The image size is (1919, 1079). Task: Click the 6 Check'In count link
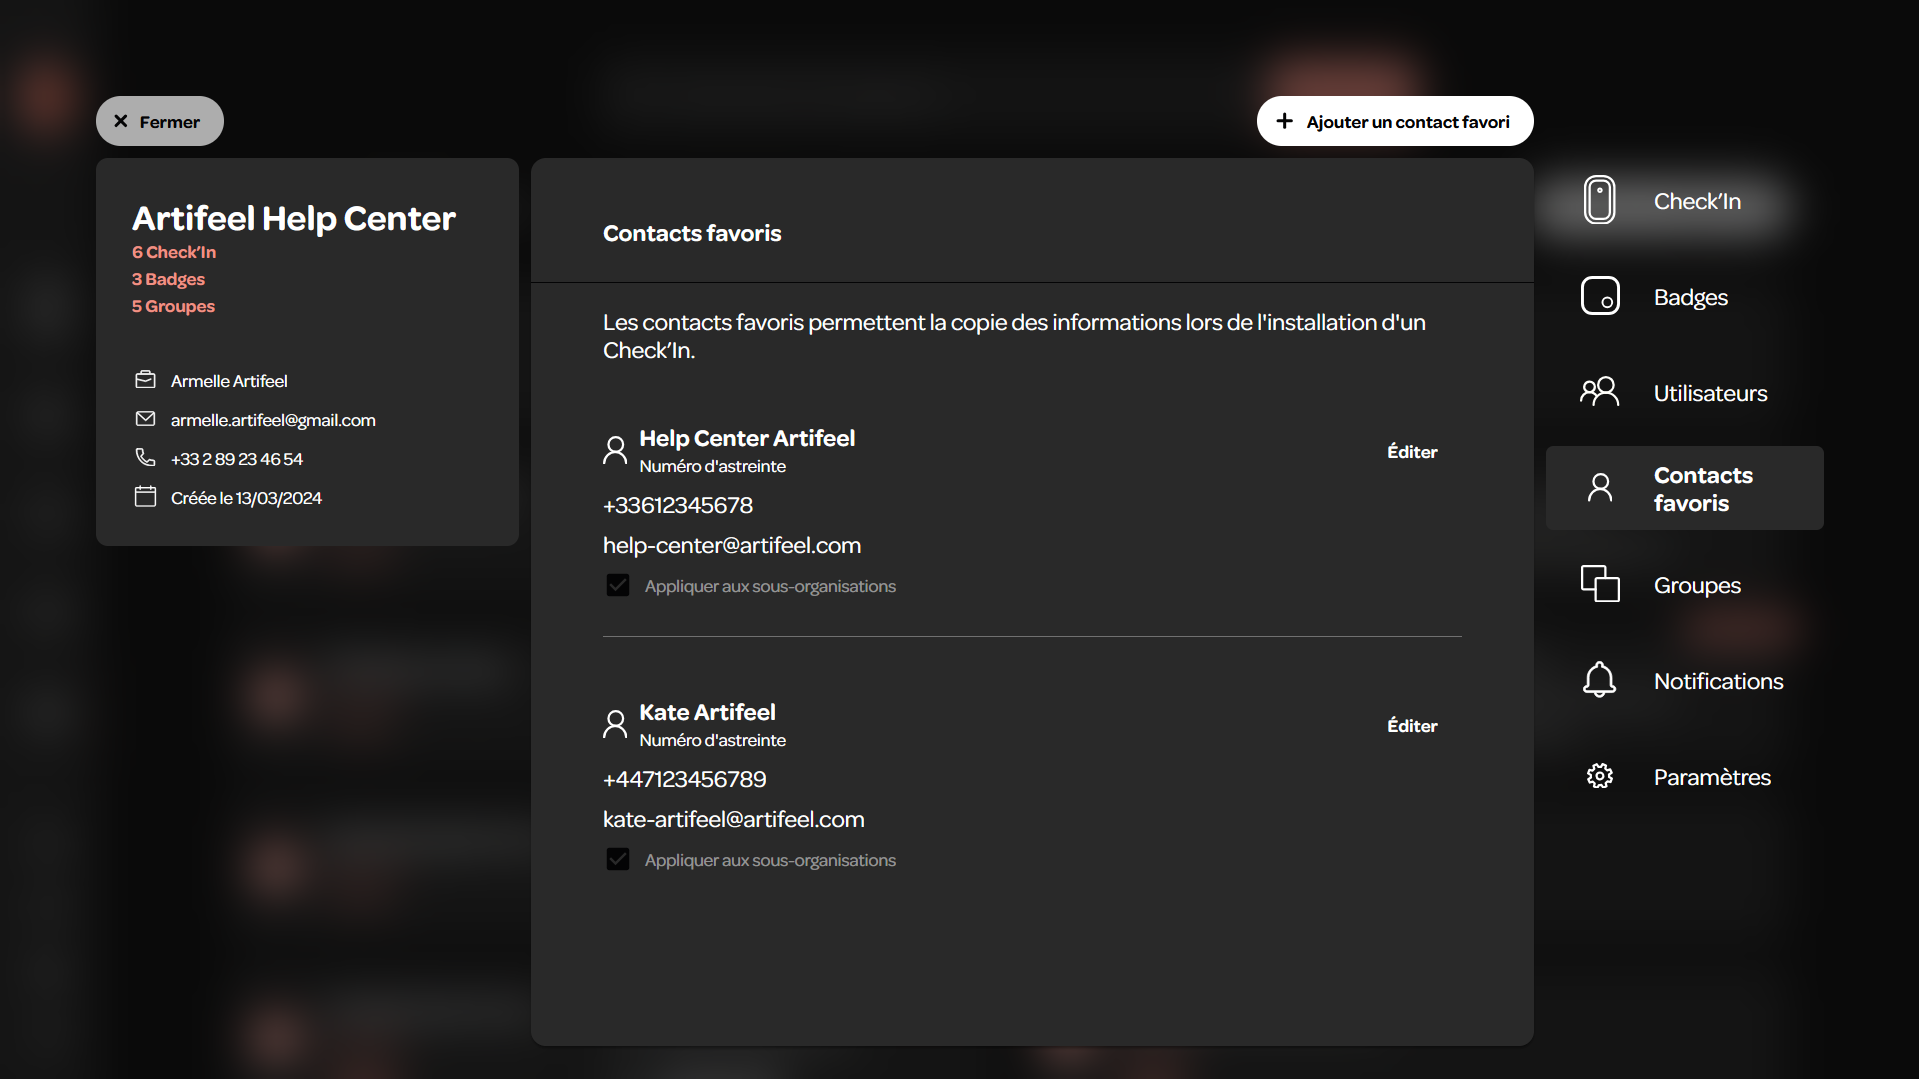(174, 252)
